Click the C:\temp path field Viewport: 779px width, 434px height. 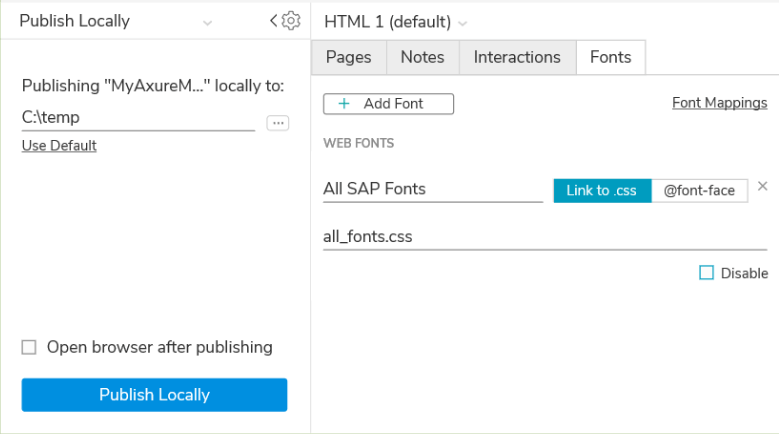[x=138, y=118]
